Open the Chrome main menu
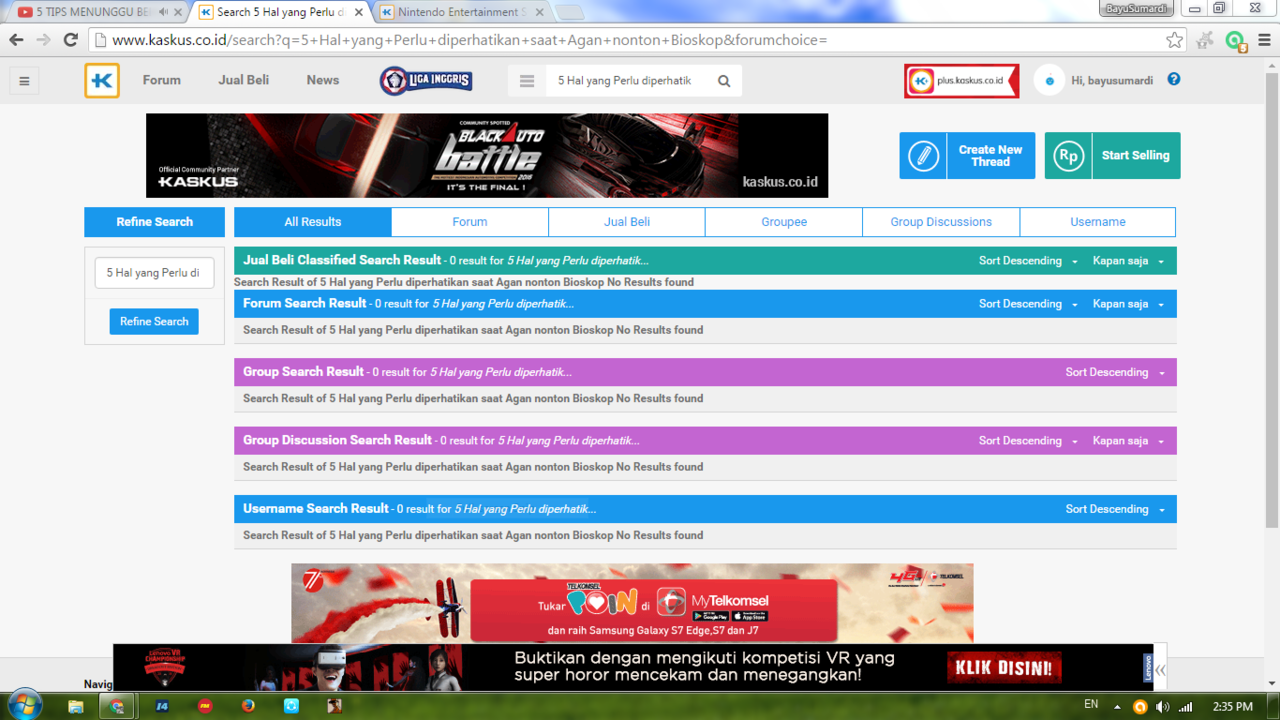The image size is (1280, 720). 1264,40
